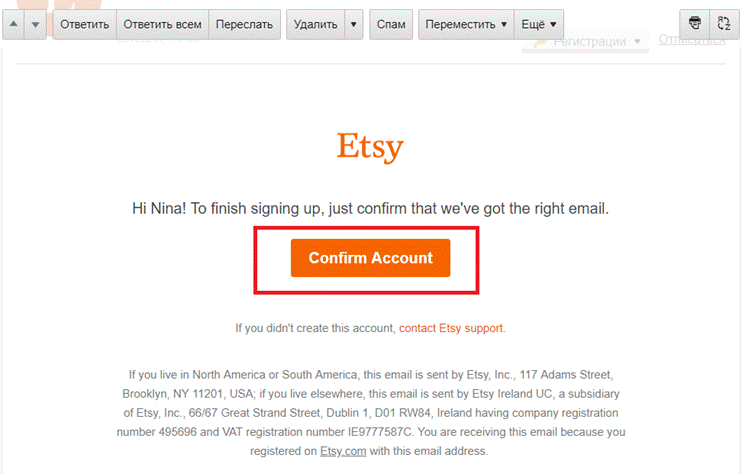755x474 pixels.
Task: Follow the Etsy.com link in footer
Action: [x=343, y=451]
